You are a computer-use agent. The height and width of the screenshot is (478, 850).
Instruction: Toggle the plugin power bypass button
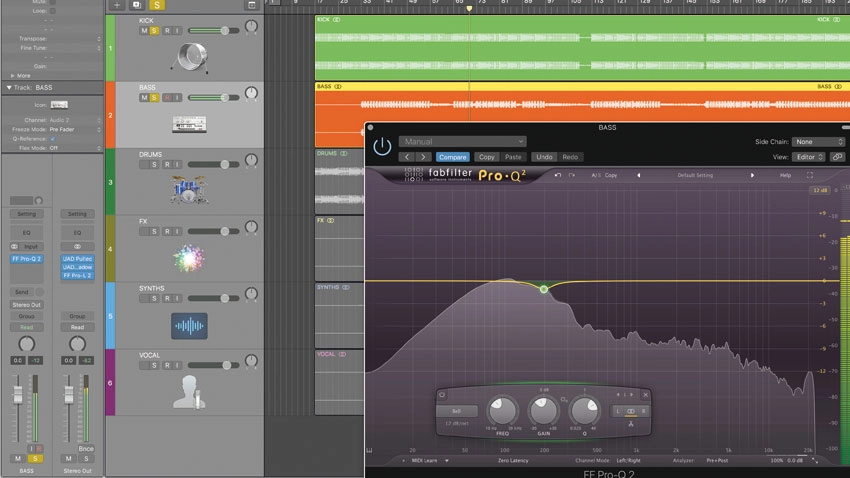(382, 146)
